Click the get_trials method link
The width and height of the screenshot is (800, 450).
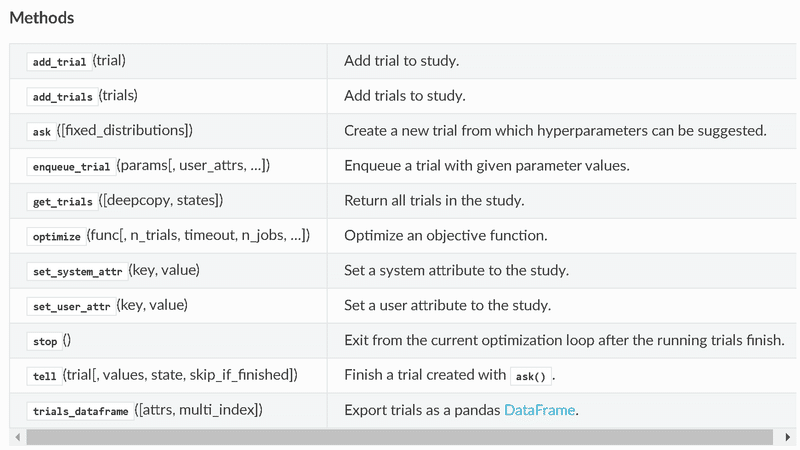62,202
